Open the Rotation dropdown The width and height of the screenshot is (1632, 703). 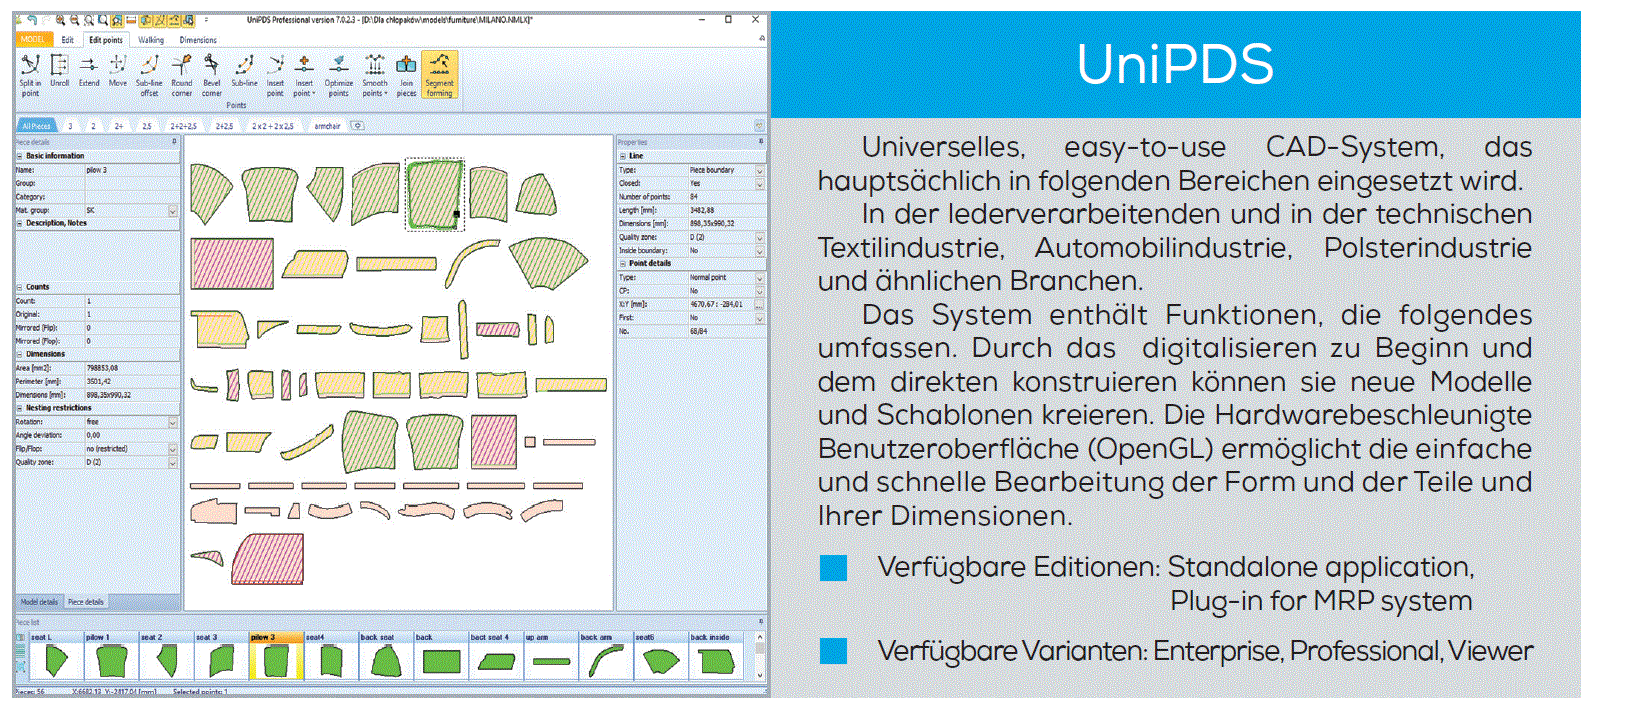click(x=173, y=422)
